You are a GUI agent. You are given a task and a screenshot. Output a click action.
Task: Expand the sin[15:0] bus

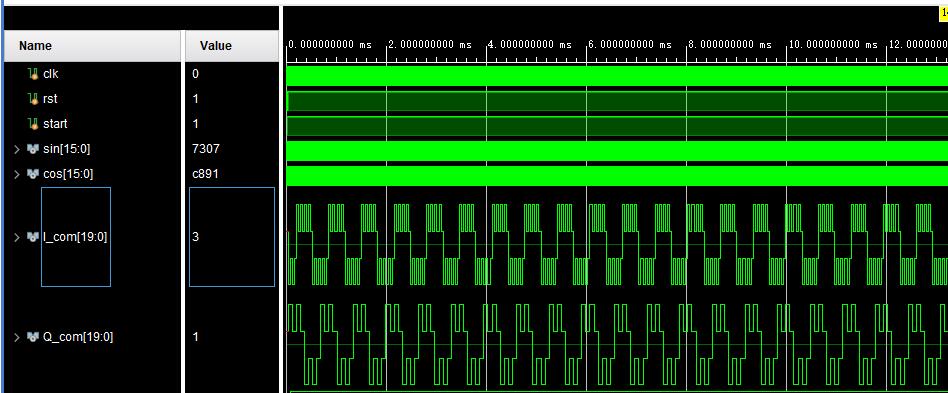point(17,149)
